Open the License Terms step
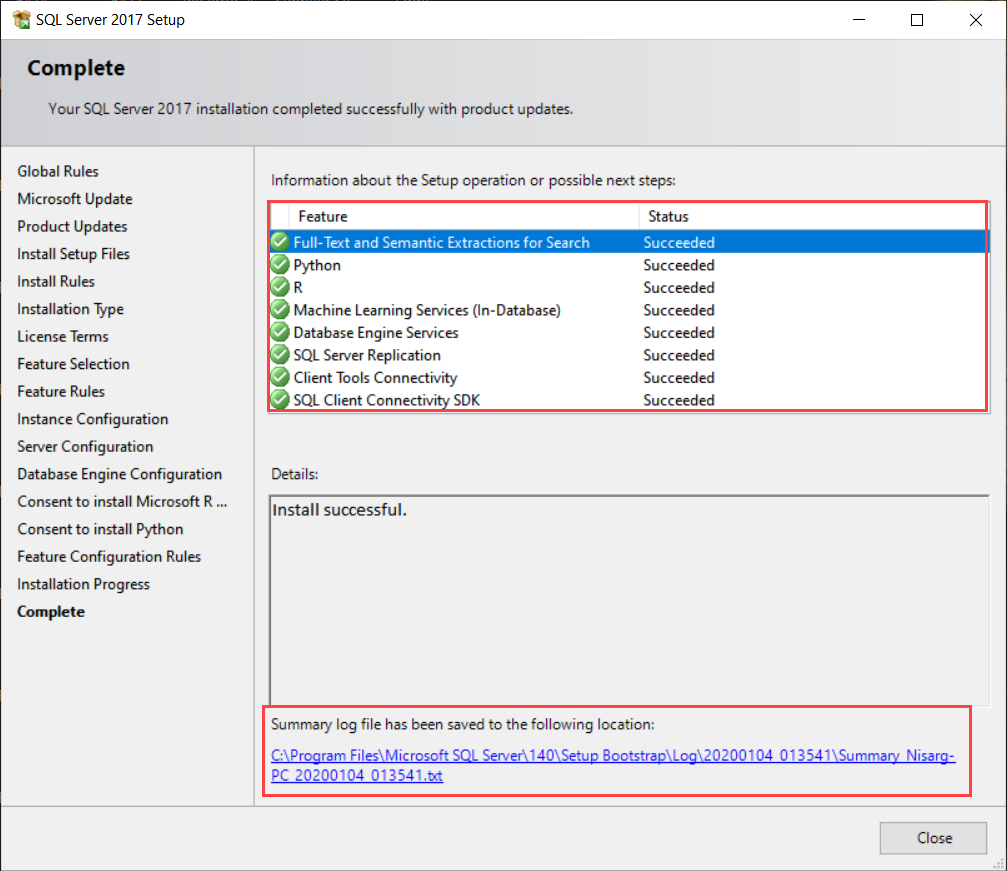Image resolution: width=1007 pixels, height=871 pixels. [x=62, y=336]
